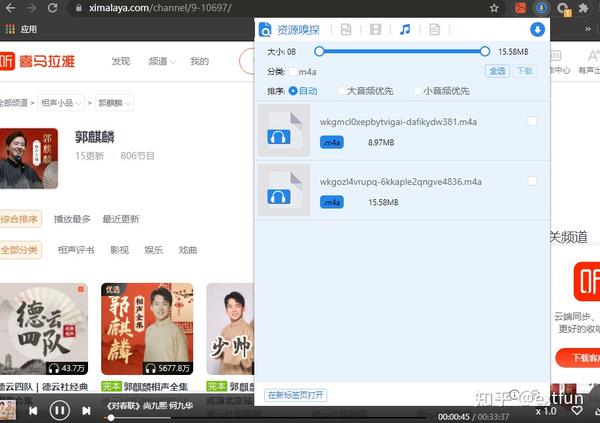Open the 郭麒麟相声全集 album cover
600x423 pixels.
click(x=147, y=329)
